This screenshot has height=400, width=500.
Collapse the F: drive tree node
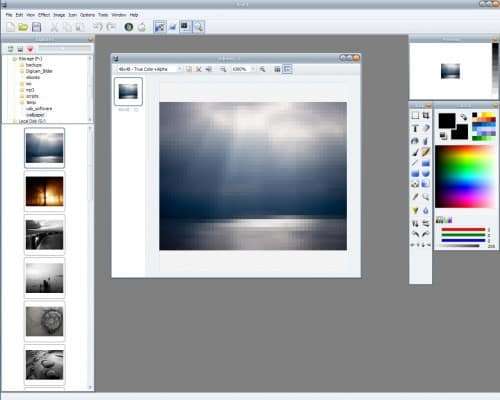pos(14,59)
